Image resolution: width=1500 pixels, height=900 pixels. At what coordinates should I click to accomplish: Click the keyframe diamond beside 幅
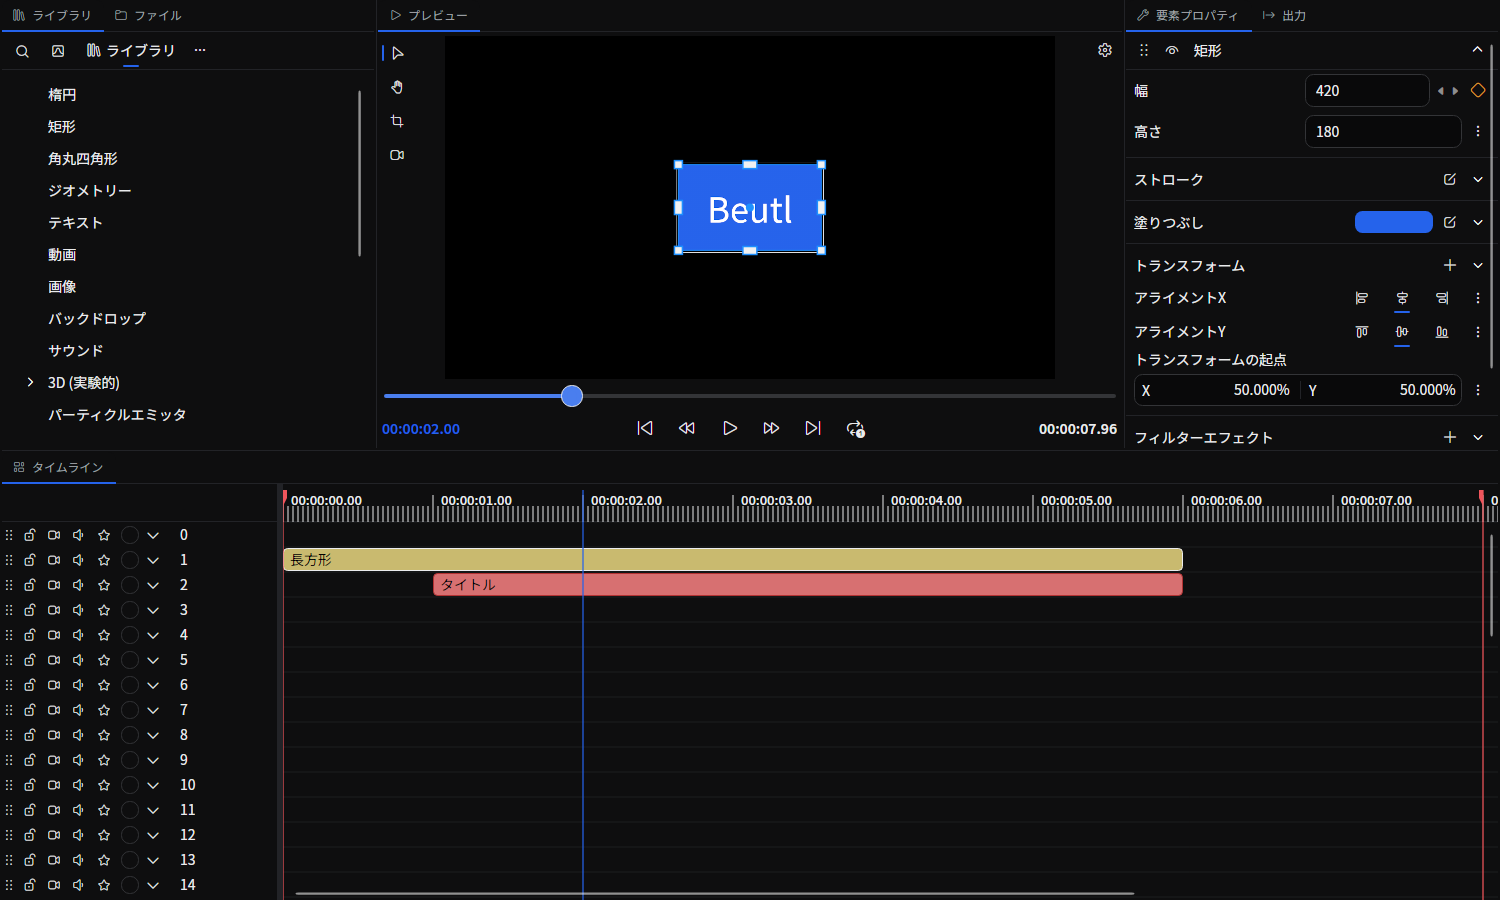1478,91
